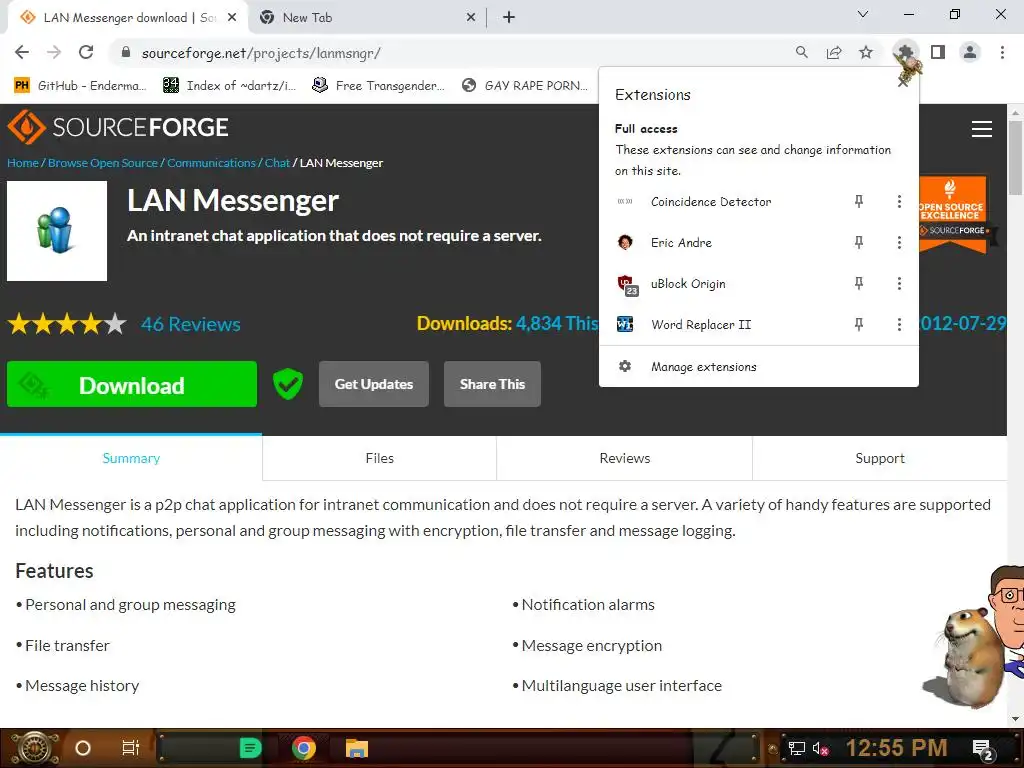Open Communications breadcrumb link
Image resolution: width=1024 pixels, height=768 pixels.
pyautogui.click(x=211, y=163)
